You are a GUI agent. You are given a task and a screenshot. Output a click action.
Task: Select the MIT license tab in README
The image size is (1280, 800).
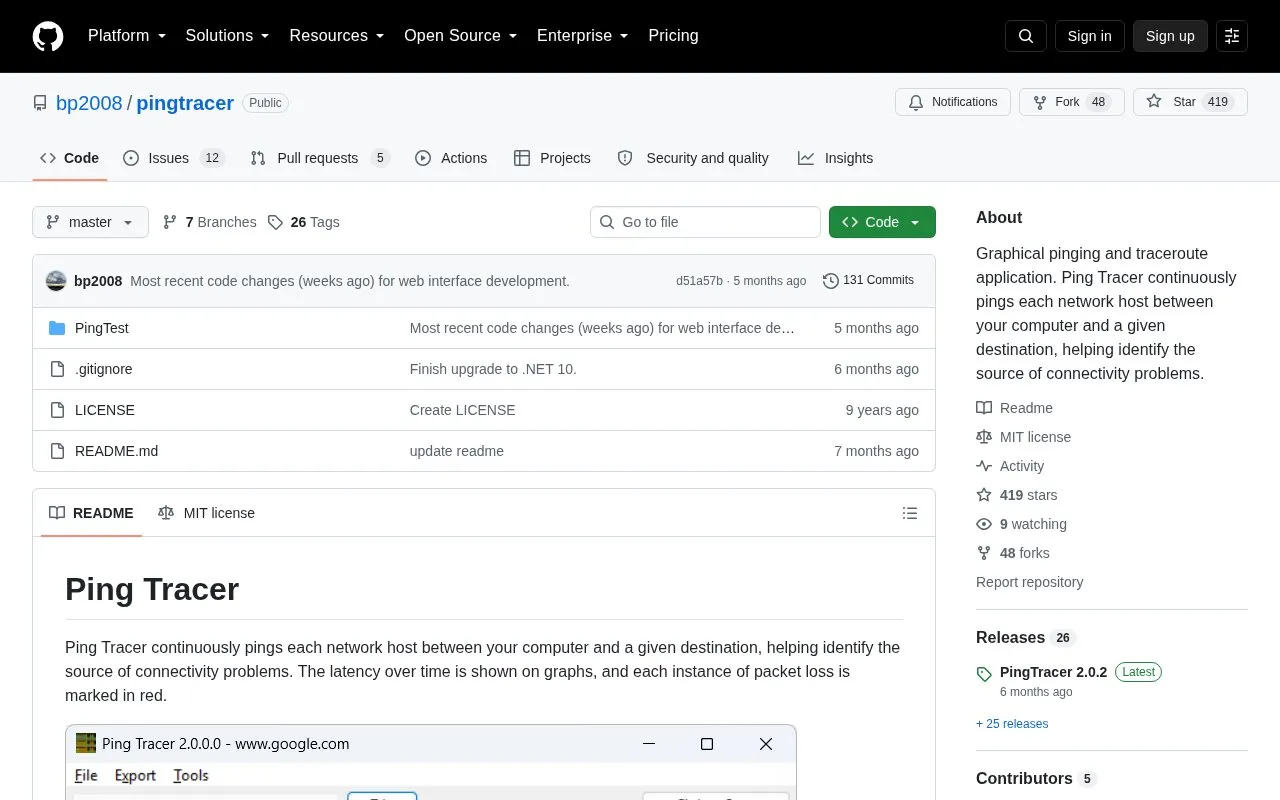[x=207, y=513]
